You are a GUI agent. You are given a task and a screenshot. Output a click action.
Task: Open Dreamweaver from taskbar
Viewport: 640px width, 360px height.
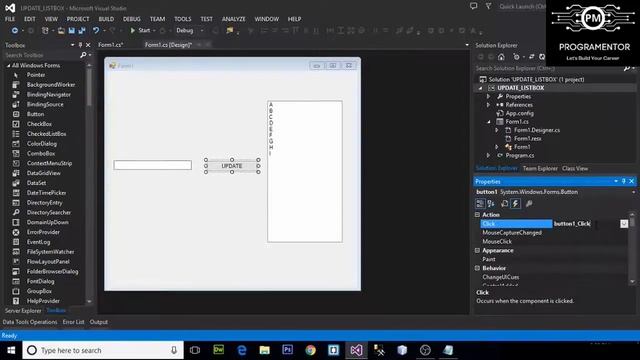click(219, 350)
